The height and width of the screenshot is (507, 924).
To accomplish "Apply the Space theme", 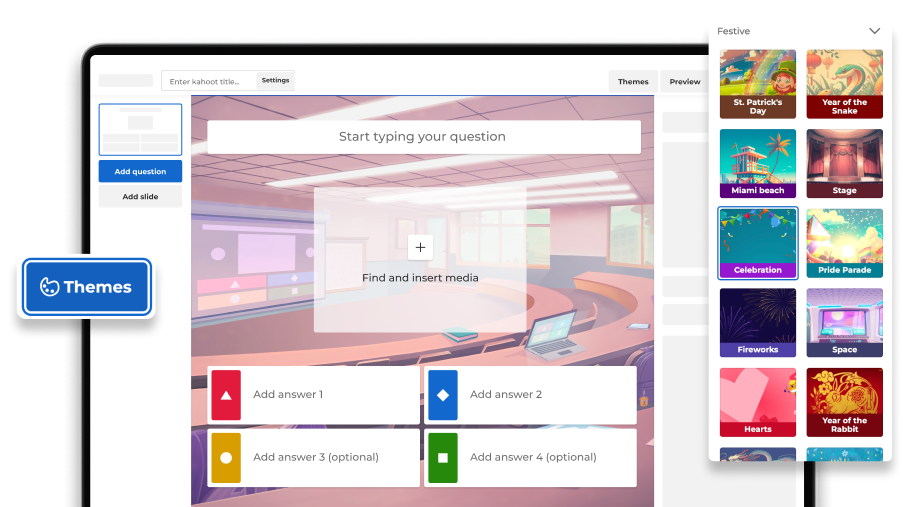I will [x=844, y=322].
